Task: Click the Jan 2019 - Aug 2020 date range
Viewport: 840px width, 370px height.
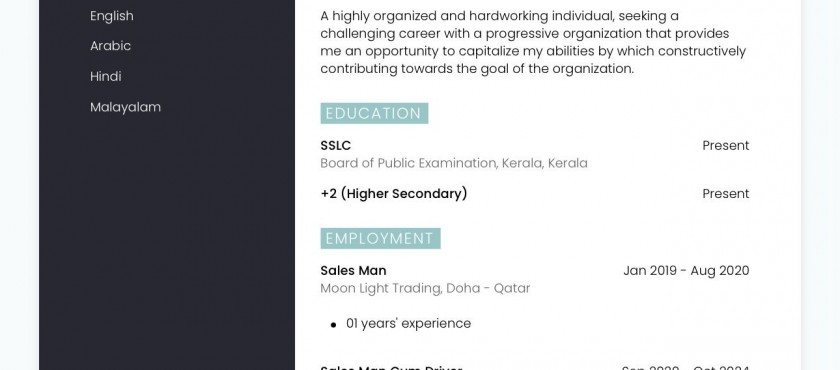Action: point(686,271)
